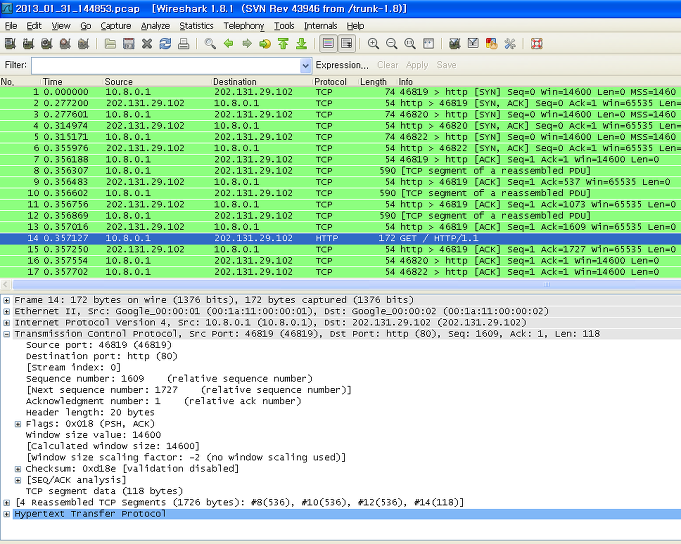Print packets printer icon
The image size is (681, 544).
click(x=184, y=43)
